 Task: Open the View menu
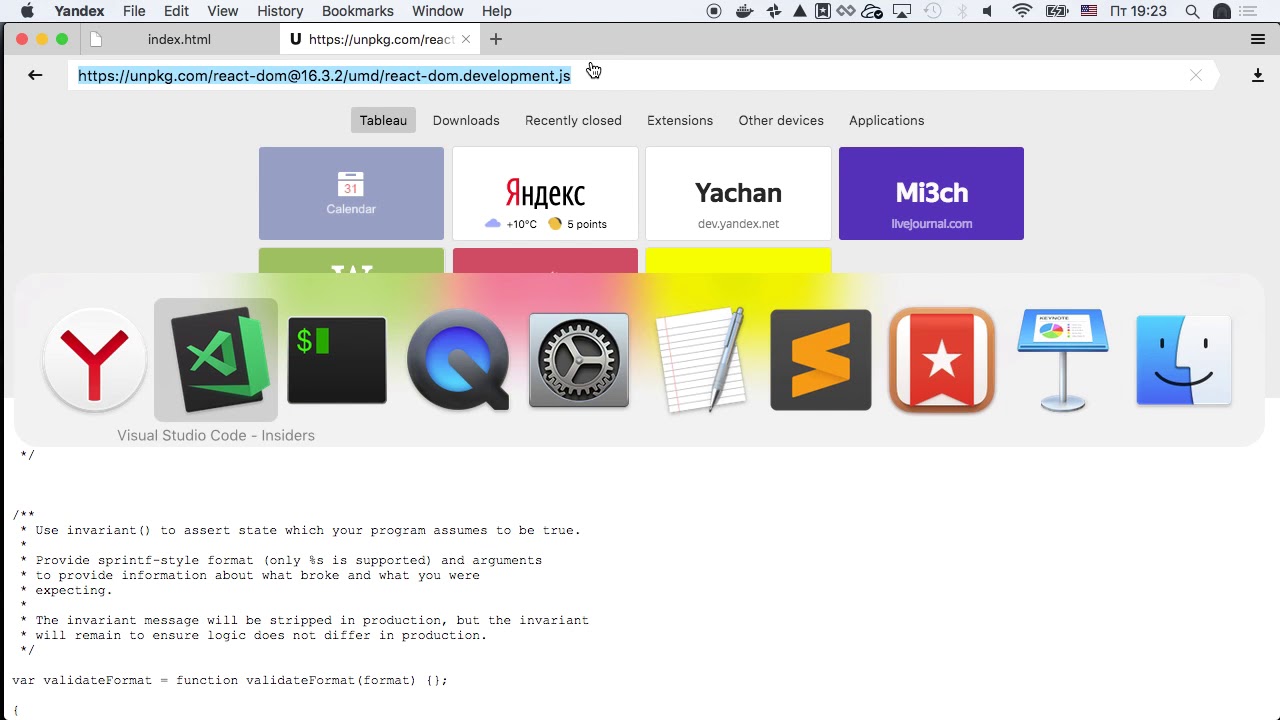[x=223, y=11]
